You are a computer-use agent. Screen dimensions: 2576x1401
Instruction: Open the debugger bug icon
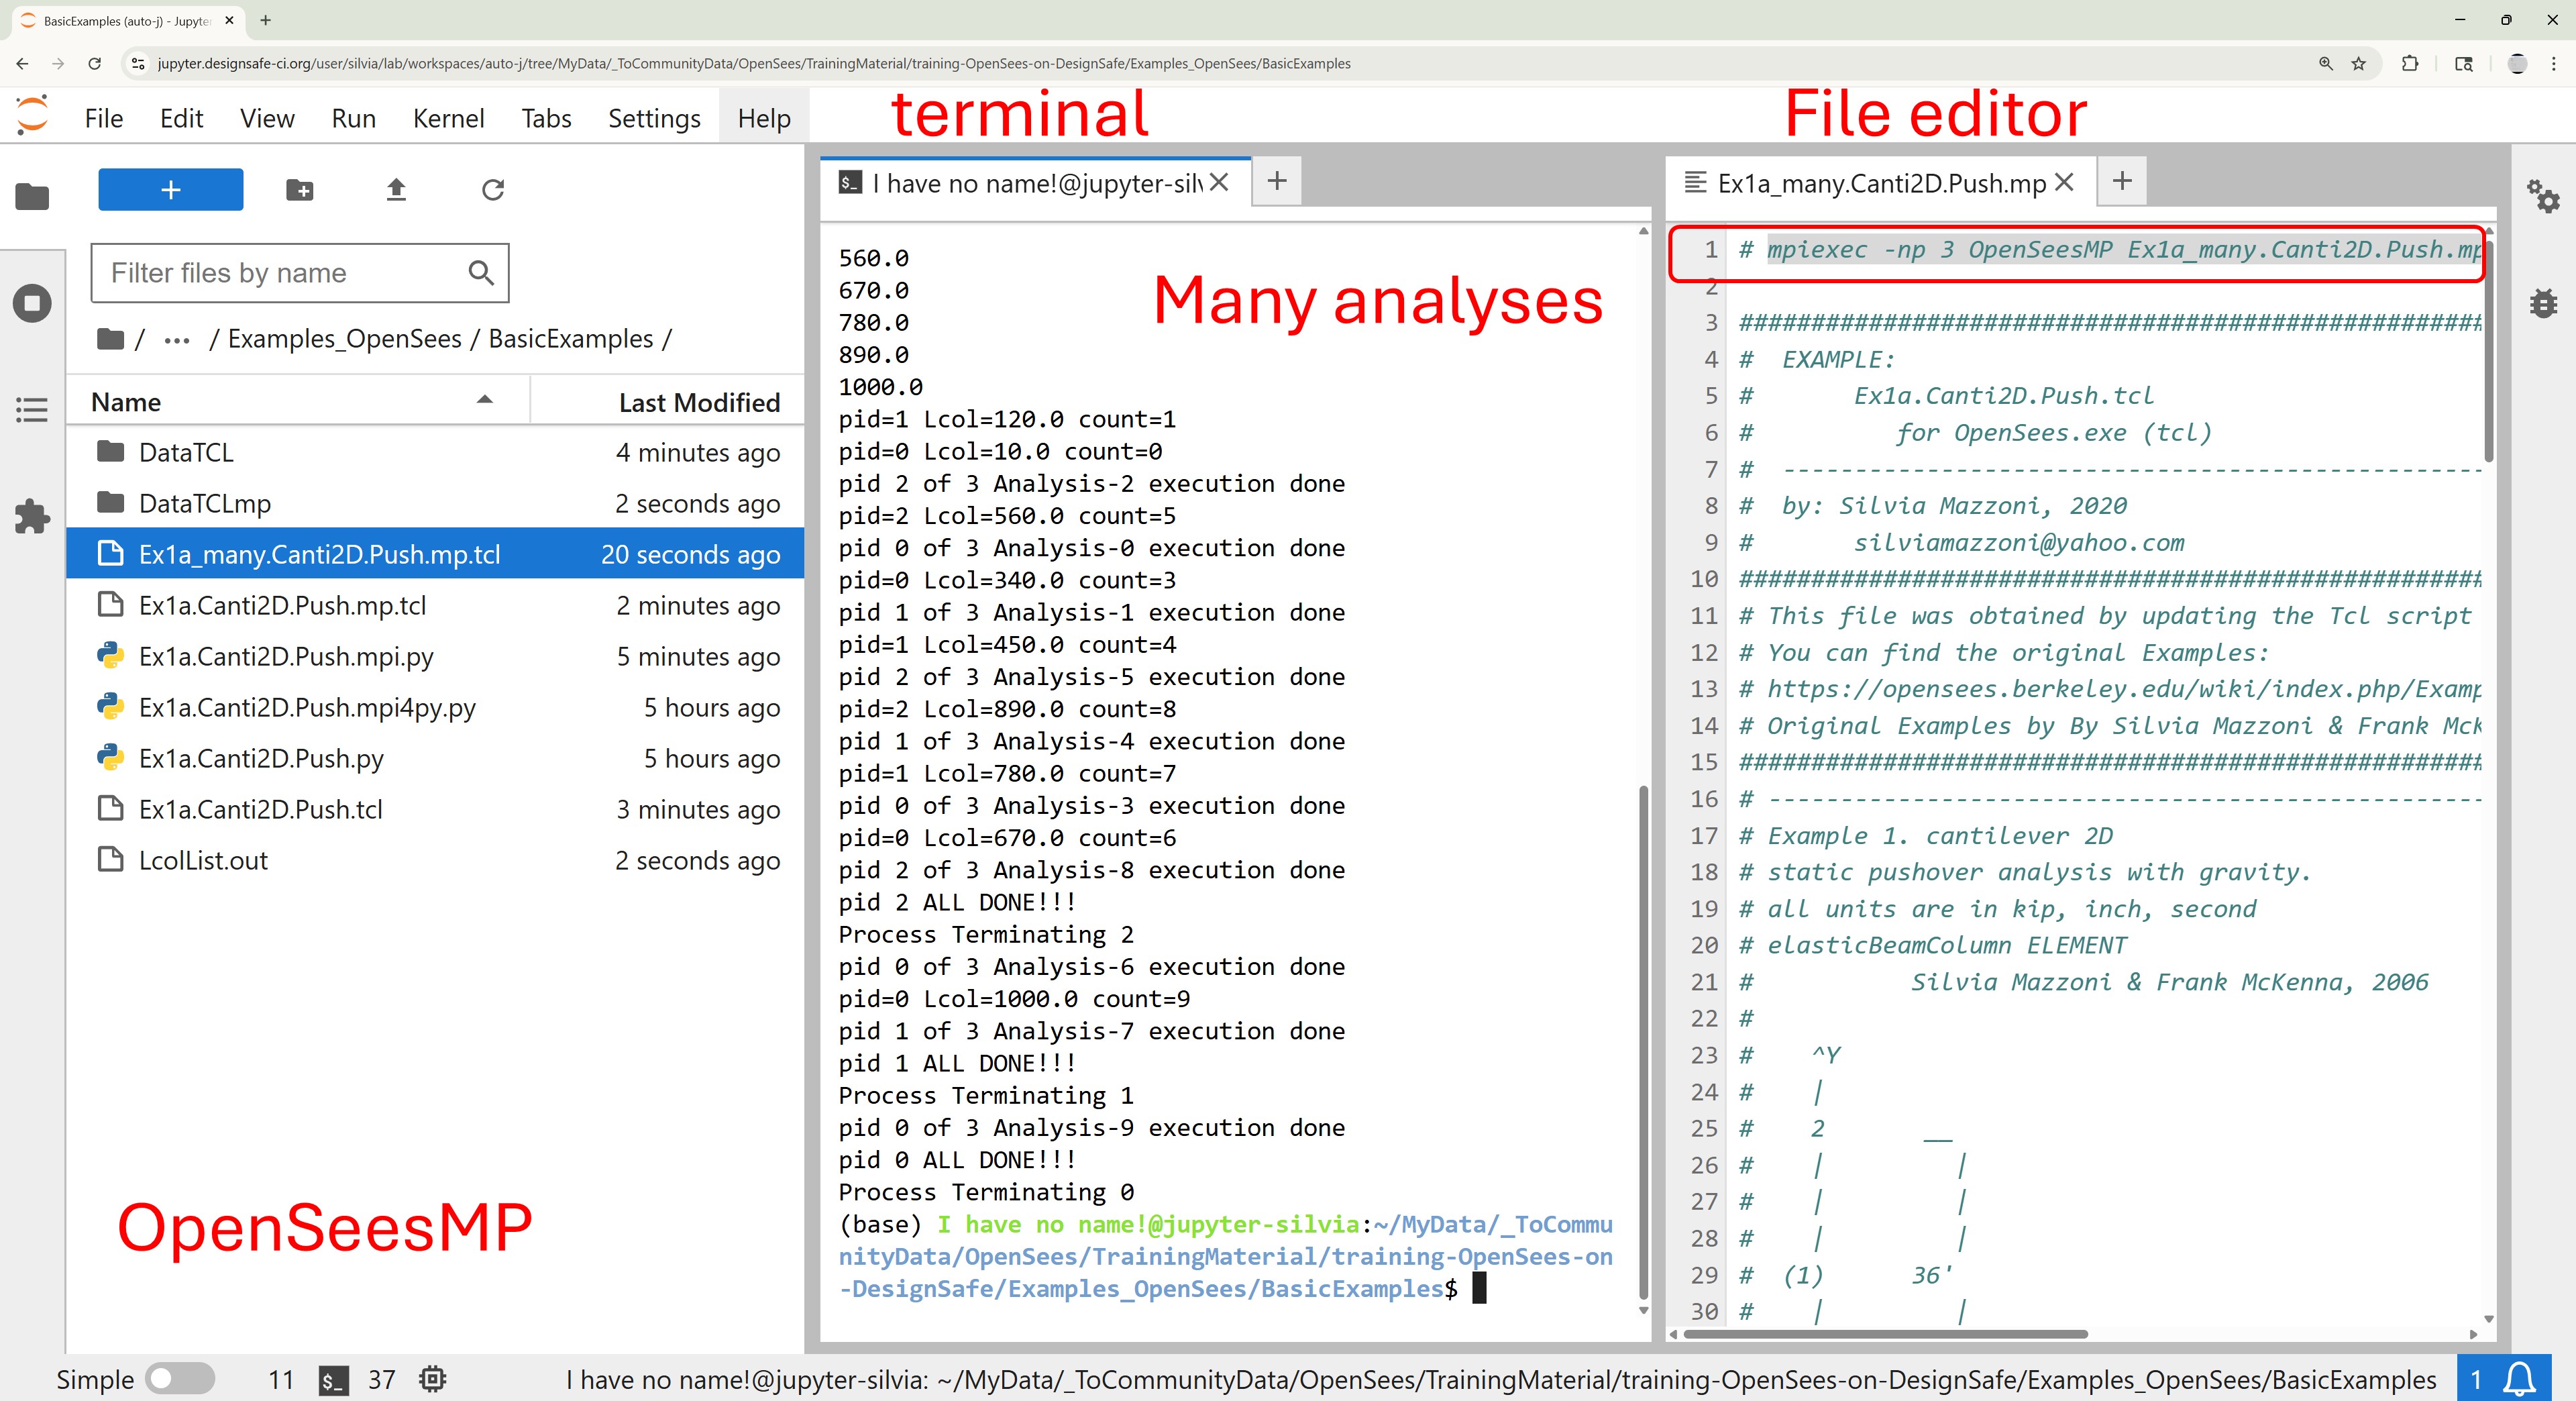click(x=2542, y=303)
